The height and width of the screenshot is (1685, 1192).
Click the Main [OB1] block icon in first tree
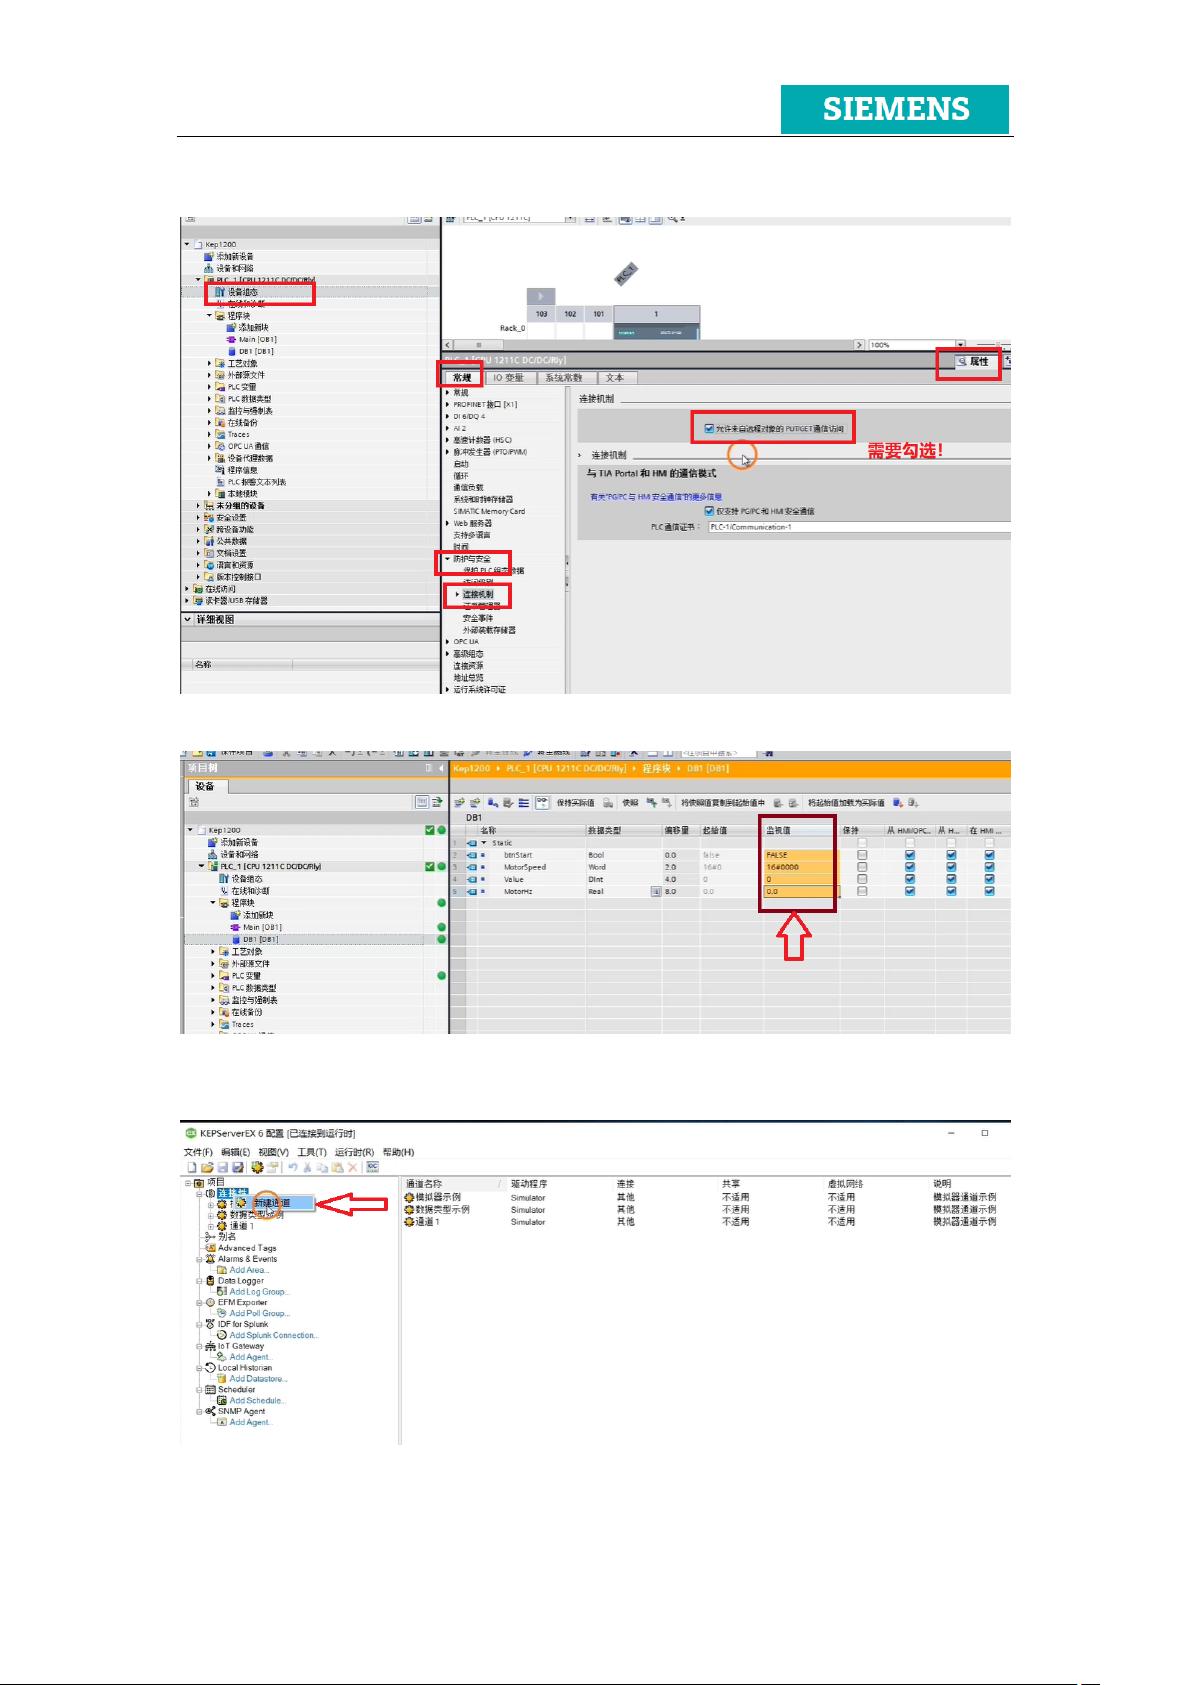[232, 340]
